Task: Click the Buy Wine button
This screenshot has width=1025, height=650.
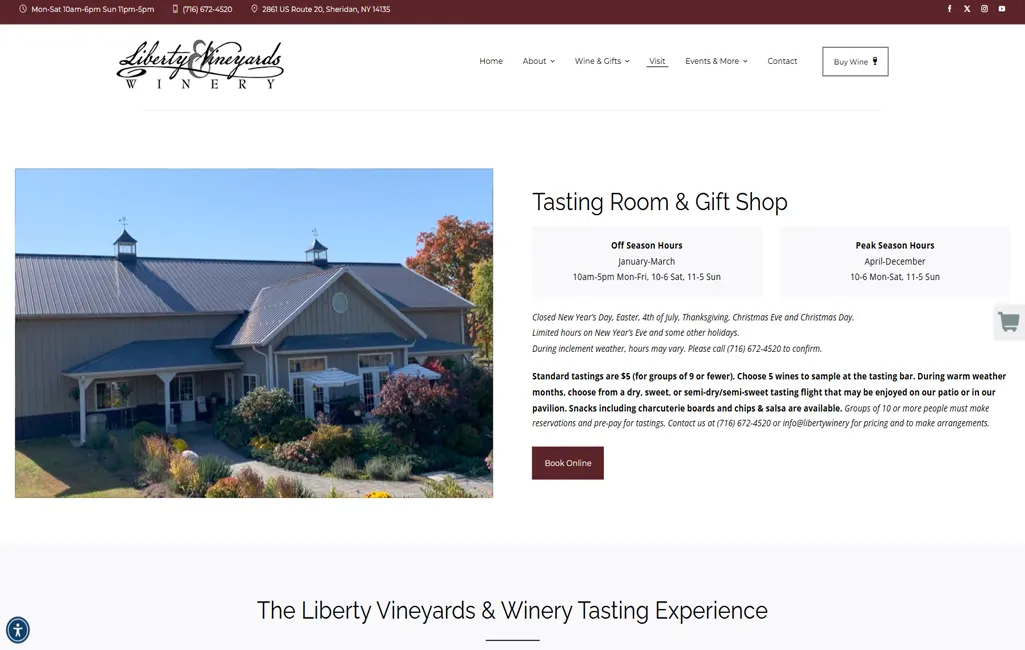Action: (x=855, y=61)
